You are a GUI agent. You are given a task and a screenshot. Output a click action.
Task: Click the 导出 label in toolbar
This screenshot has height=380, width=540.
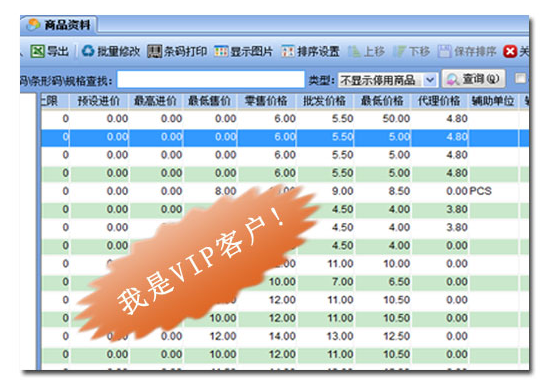[58, 52]
